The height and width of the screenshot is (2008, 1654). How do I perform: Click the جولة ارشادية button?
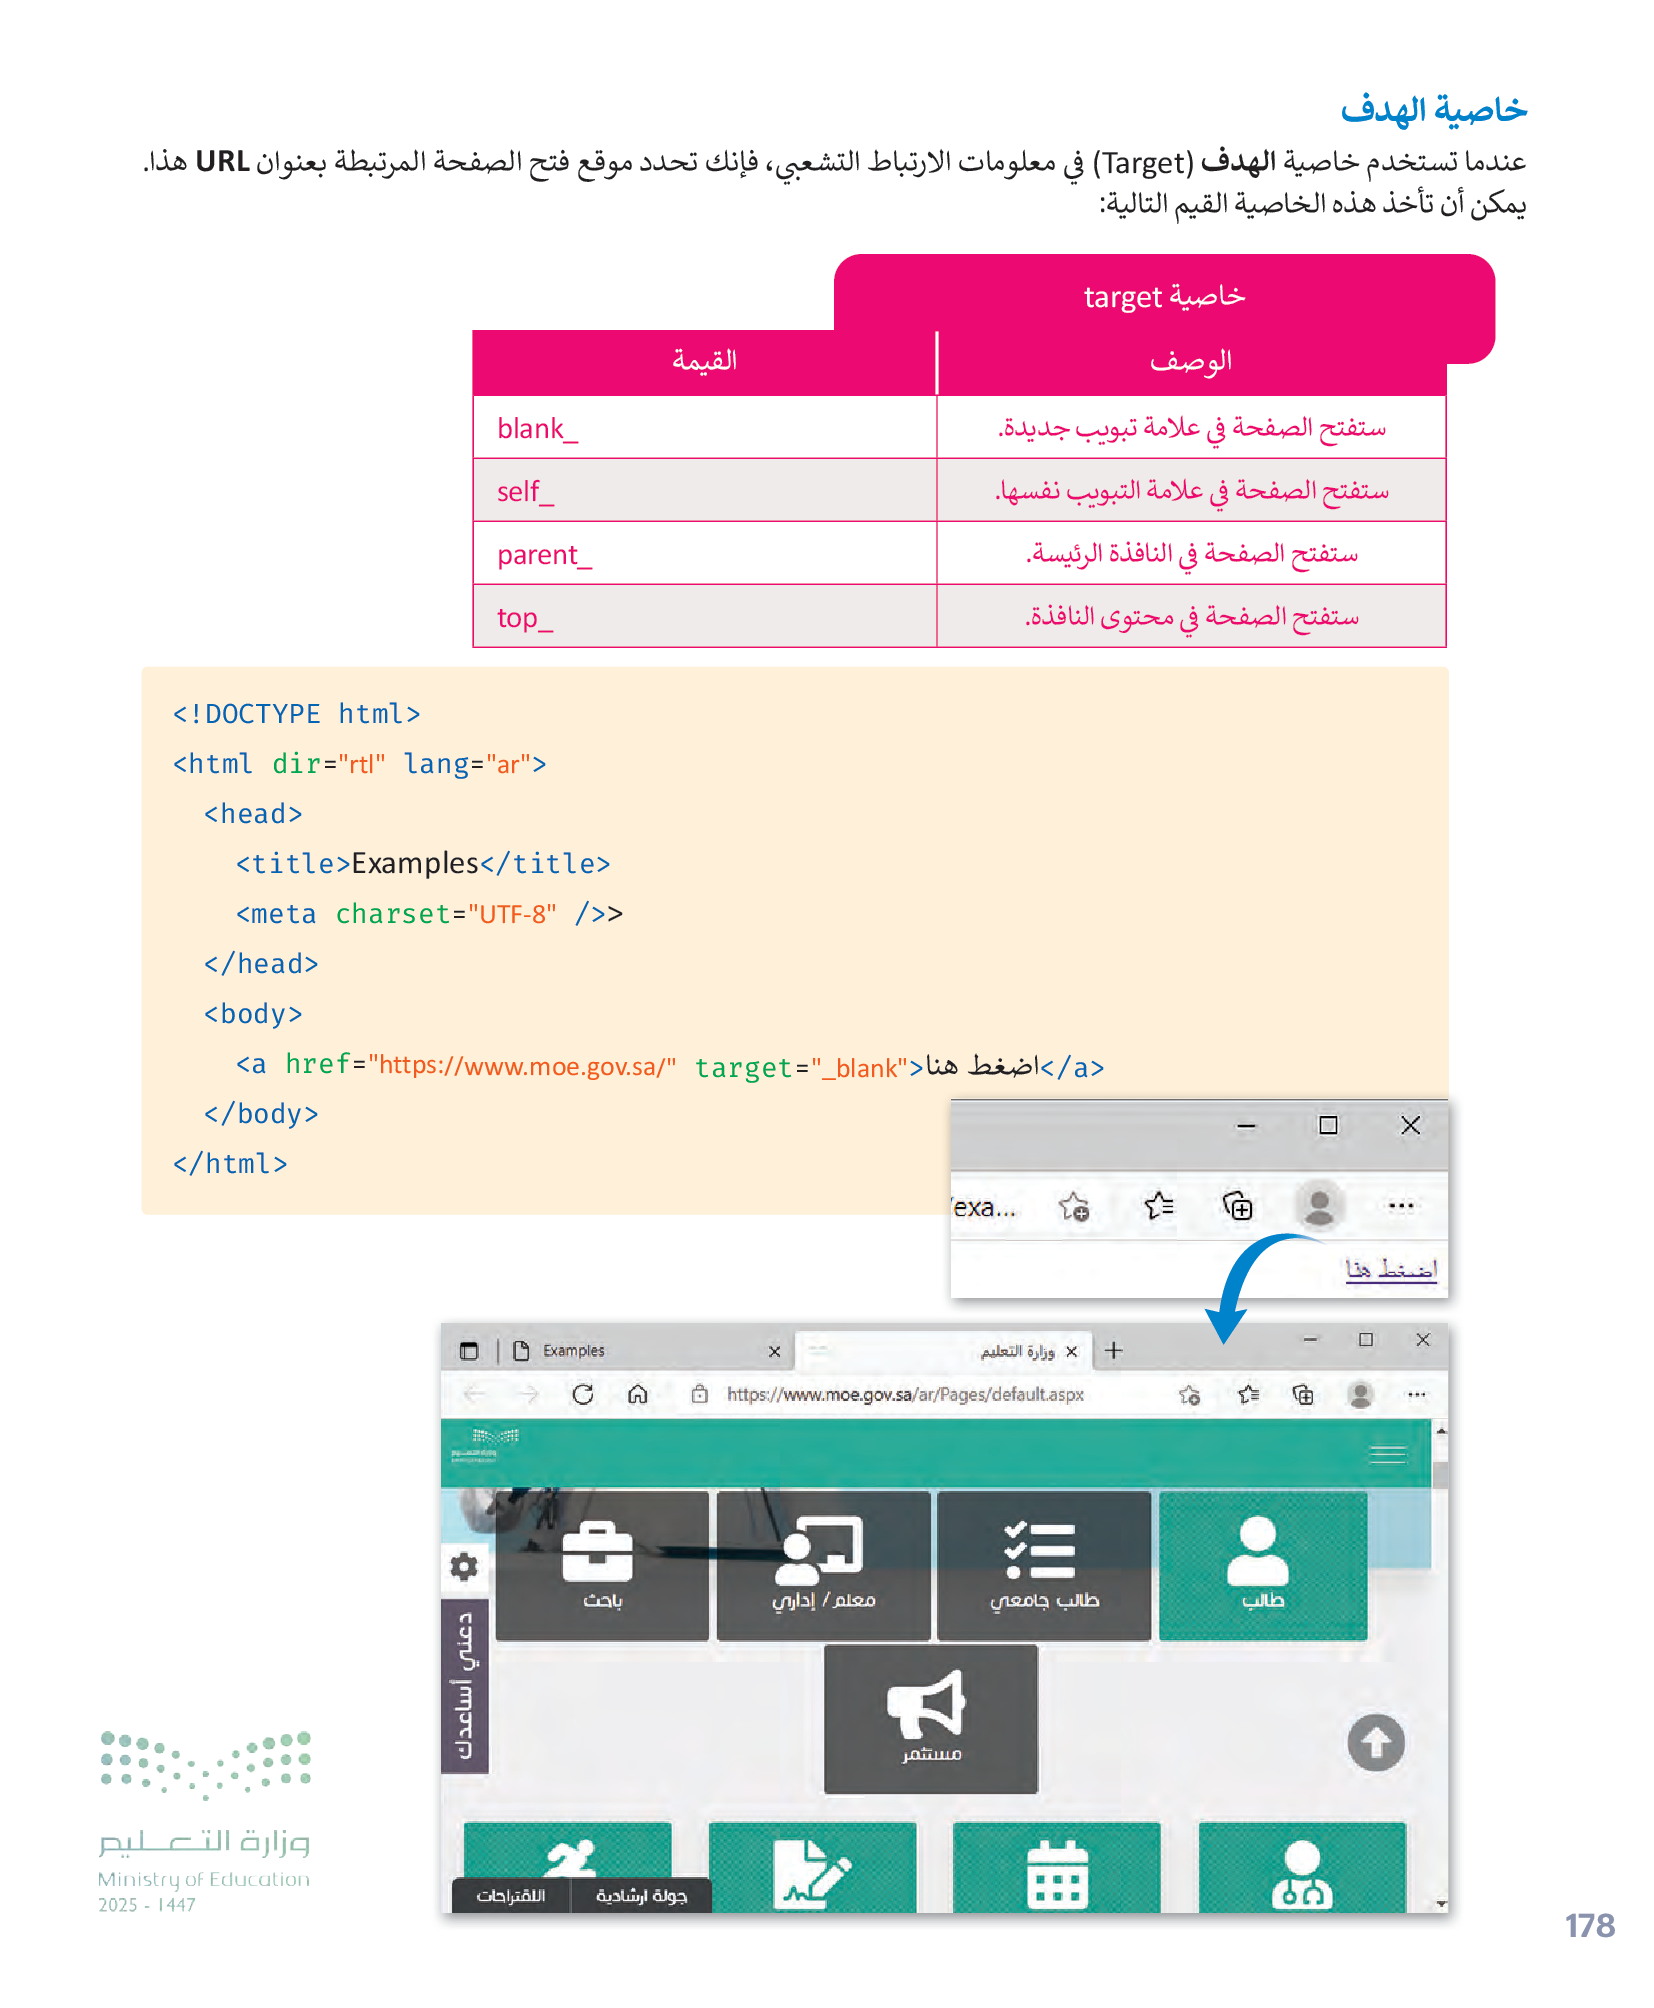641,1896
